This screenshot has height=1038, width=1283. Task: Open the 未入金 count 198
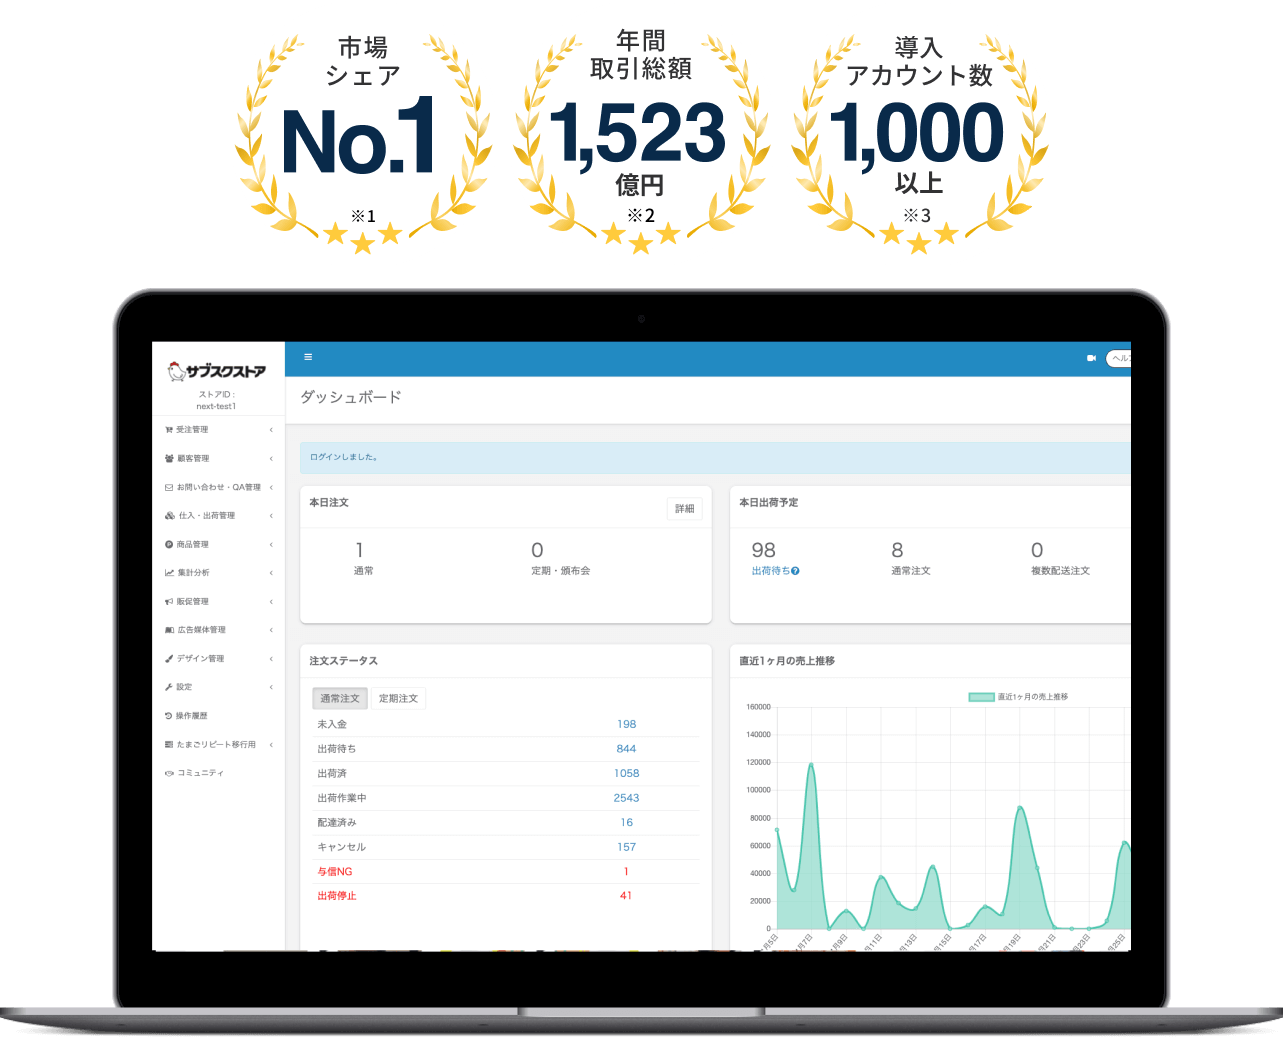pos(626,724)
